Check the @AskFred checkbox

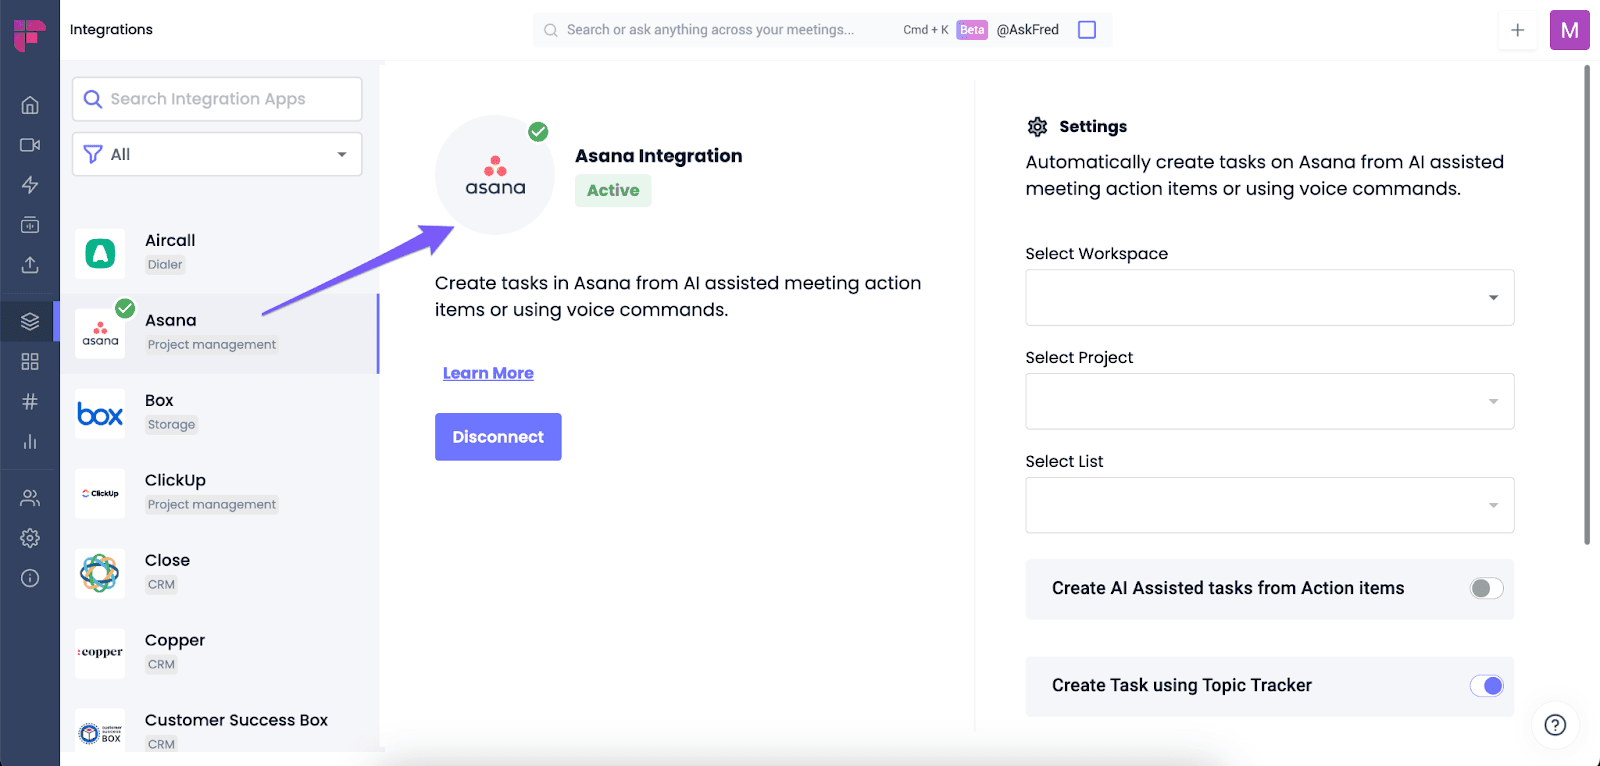(x=1087, y=30)
